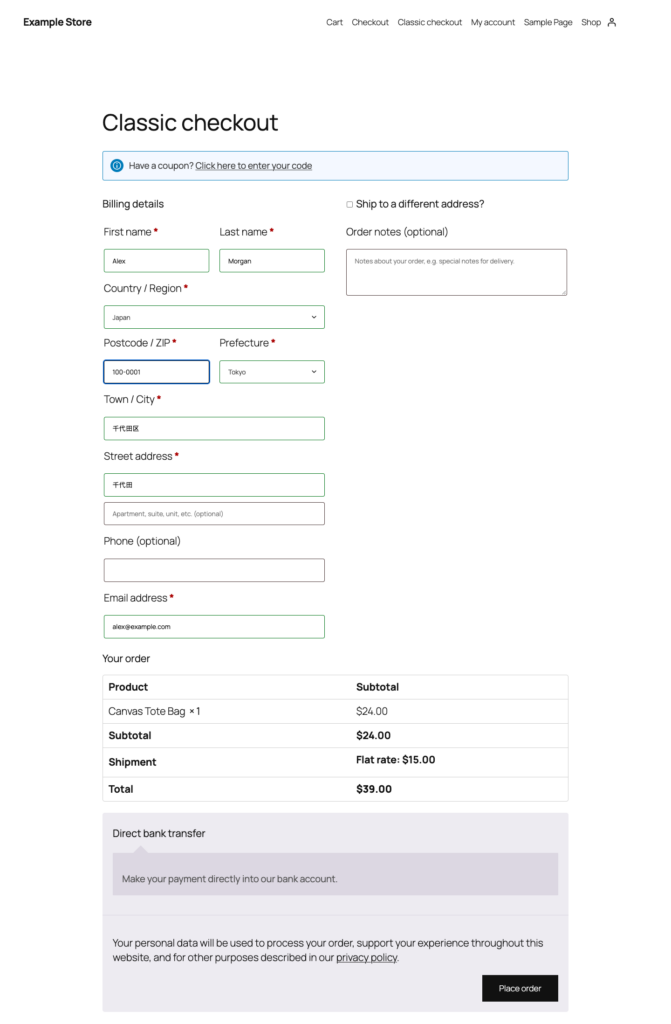Click the info icon in coupon notice

117,166
